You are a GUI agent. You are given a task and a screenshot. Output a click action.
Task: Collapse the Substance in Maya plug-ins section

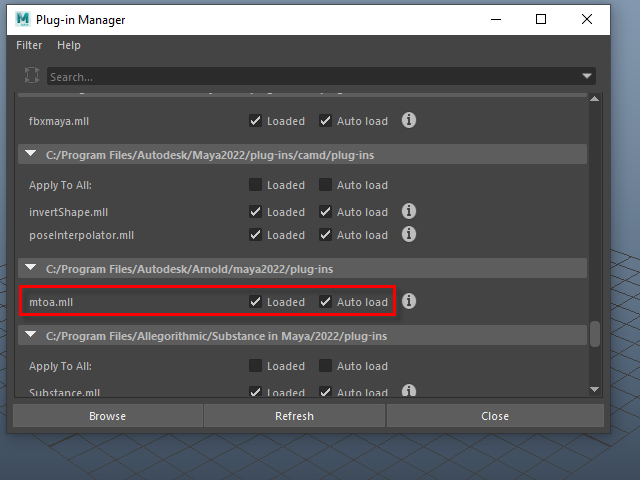click(x=30, y=336)
